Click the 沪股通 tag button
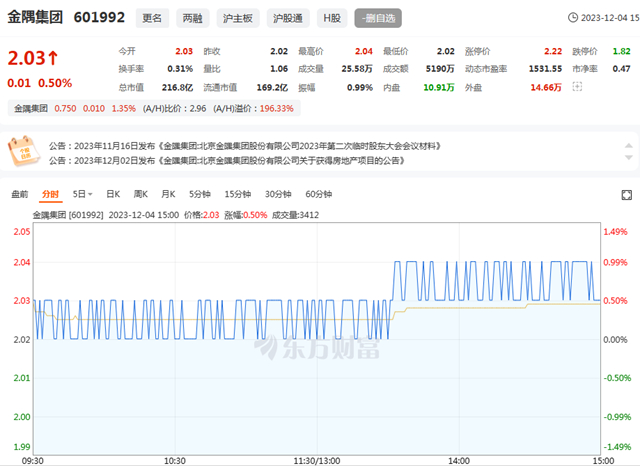The width and height of the screenshot is (640, 466). (x=288, y=18)
